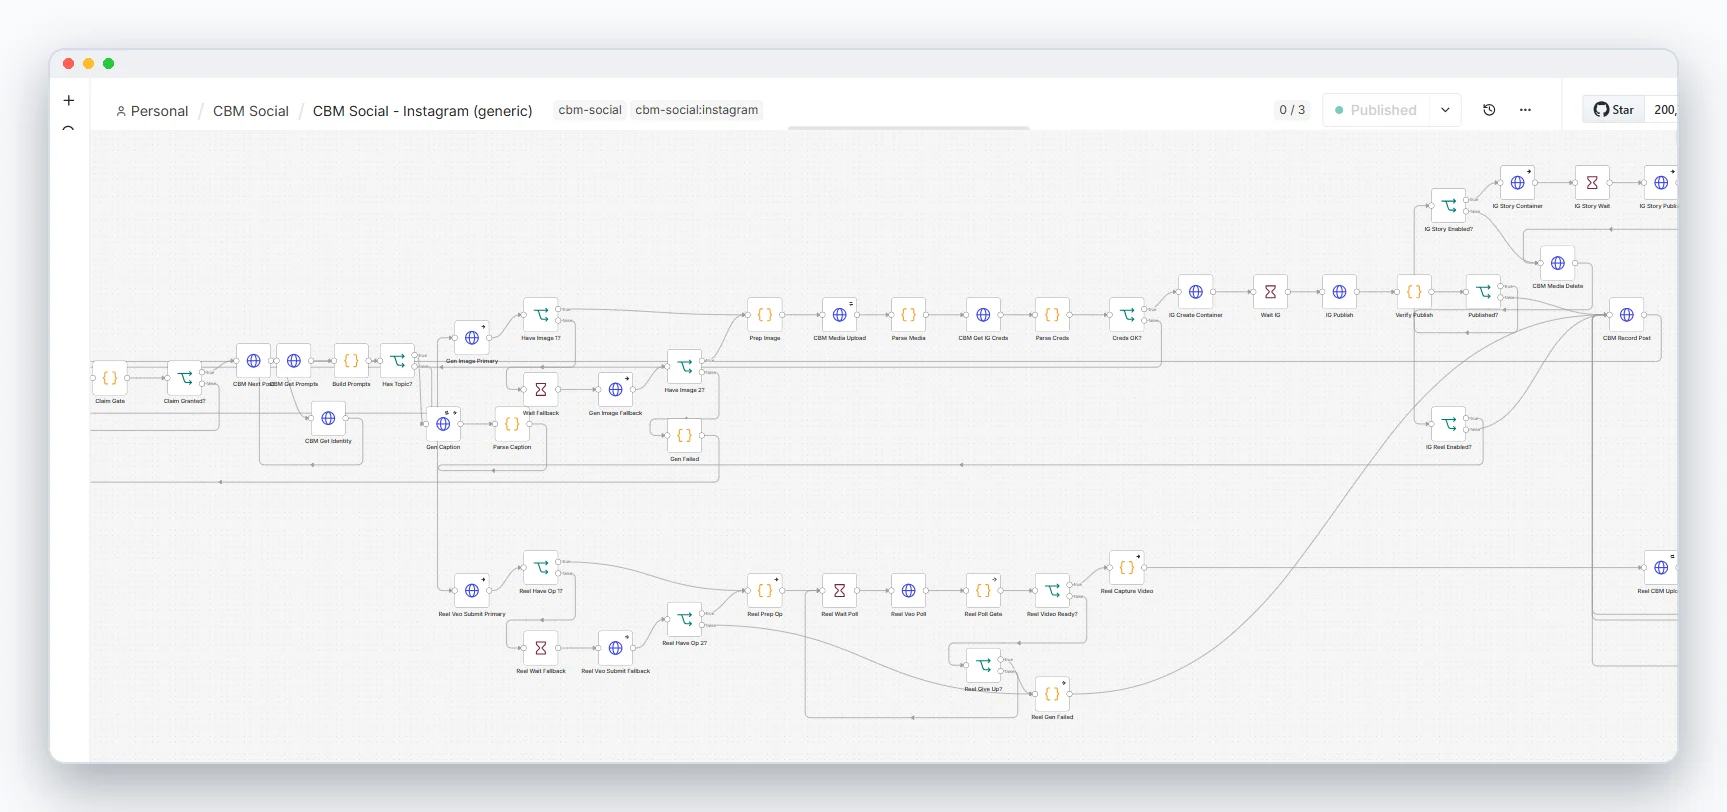Open the Gen Caption HTTP node
1727x812 pixels.
click(443, 424)
